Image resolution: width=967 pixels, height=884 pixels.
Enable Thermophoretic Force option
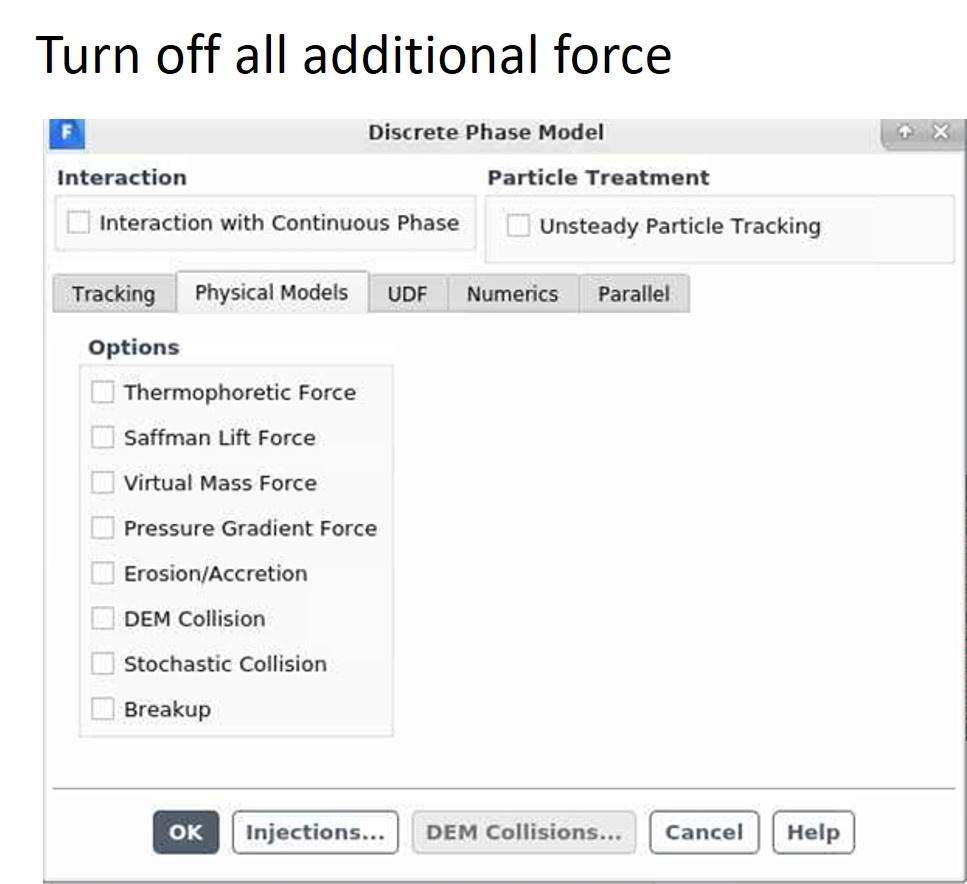103,392
